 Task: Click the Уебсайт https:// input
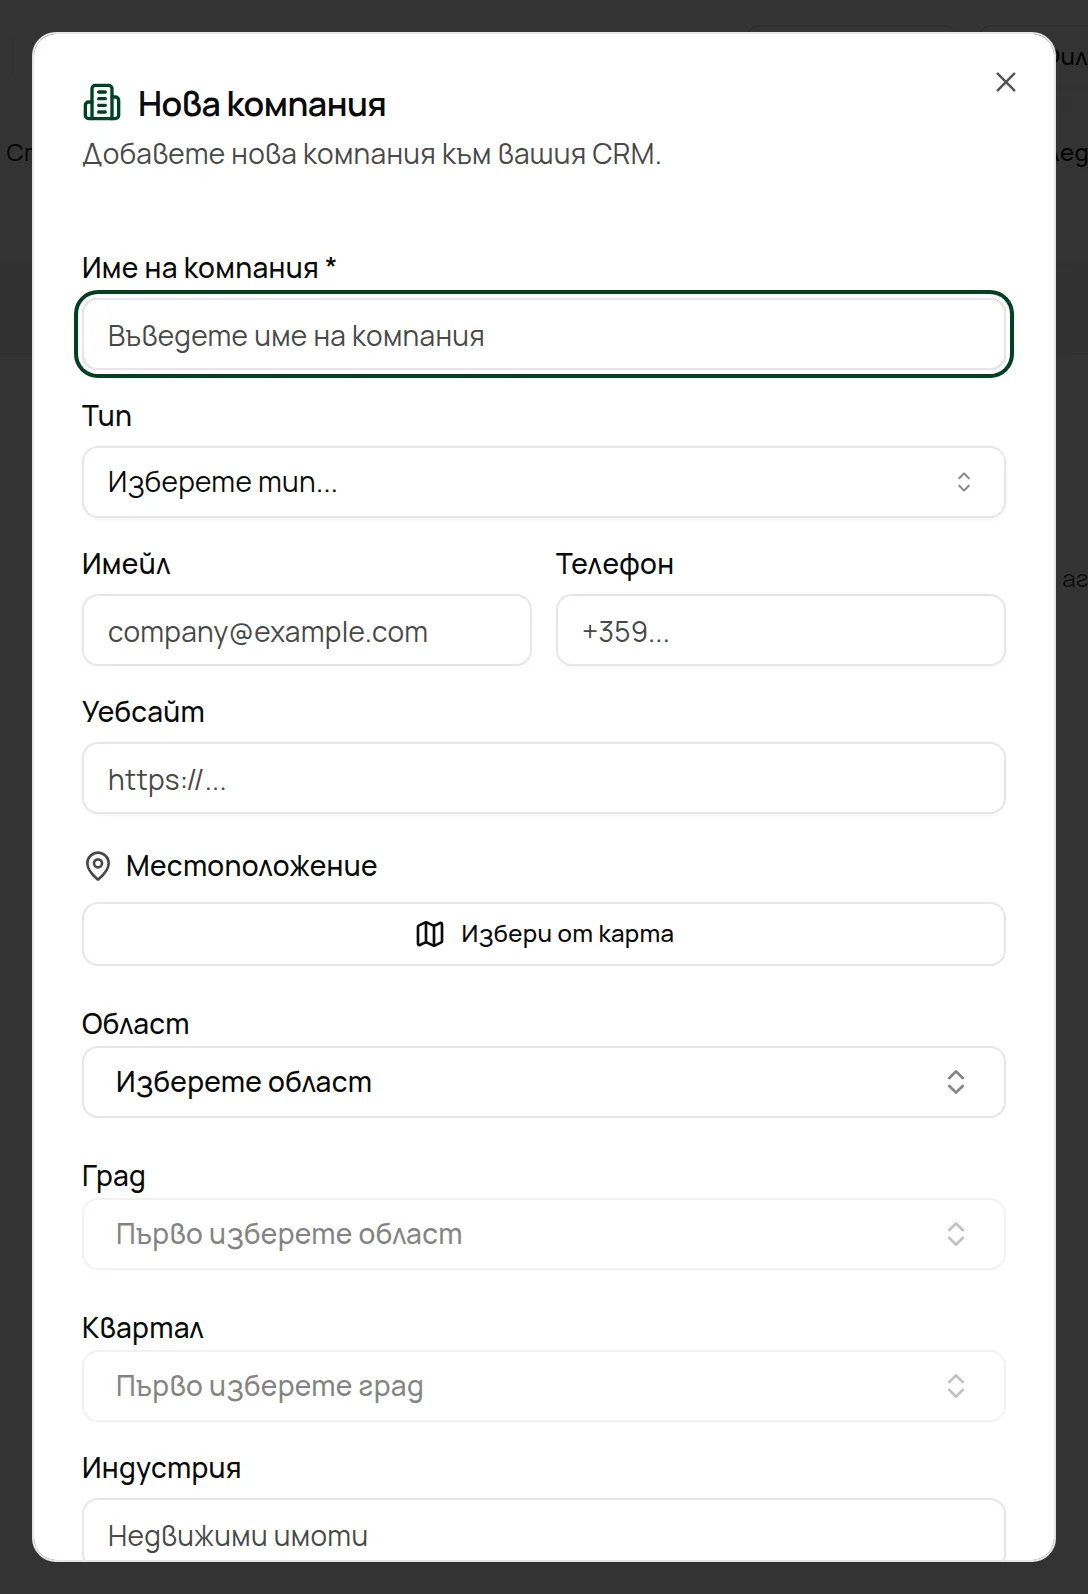(x=544, y=778)
